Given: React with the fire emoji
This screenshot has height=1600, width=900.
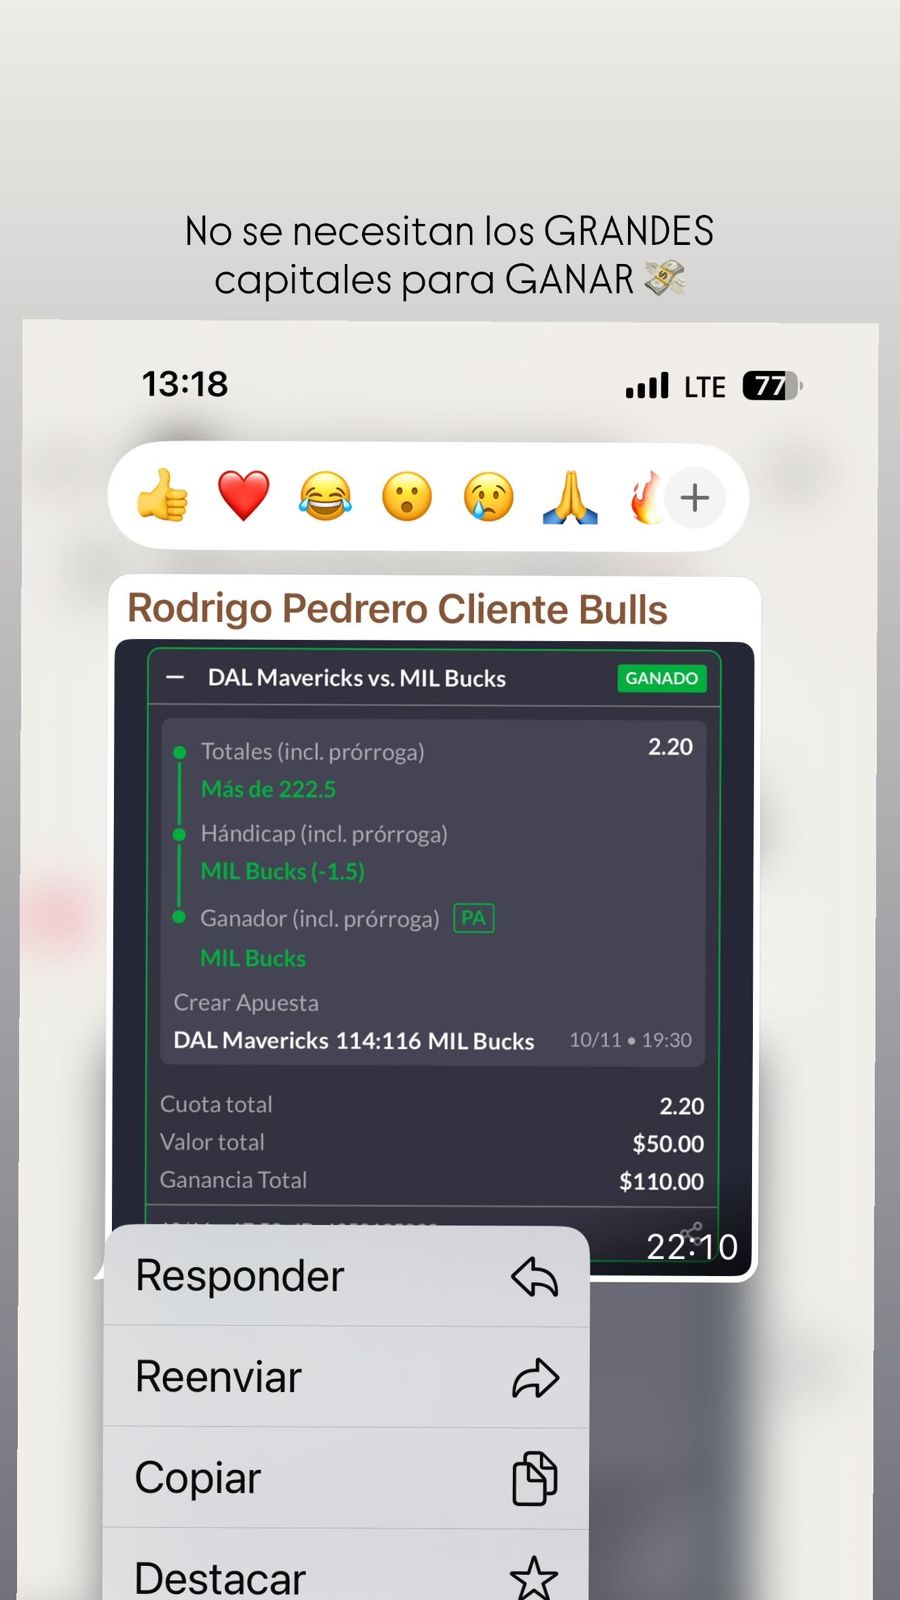Looking at the screenshot, I should click(x=645, y=496).
